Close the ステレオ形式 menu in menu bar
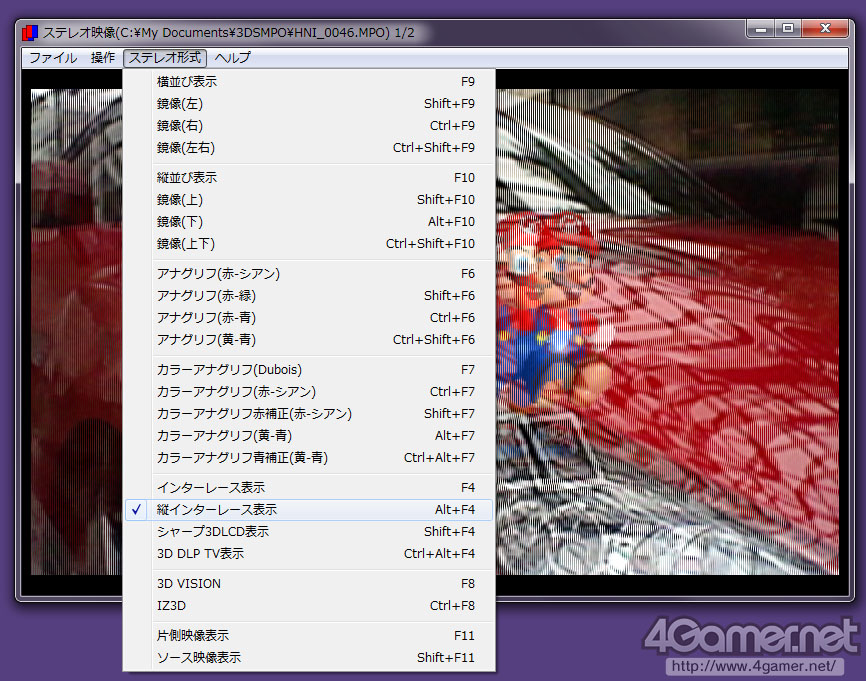Screen dimensions: 866x681 (165, 57)
